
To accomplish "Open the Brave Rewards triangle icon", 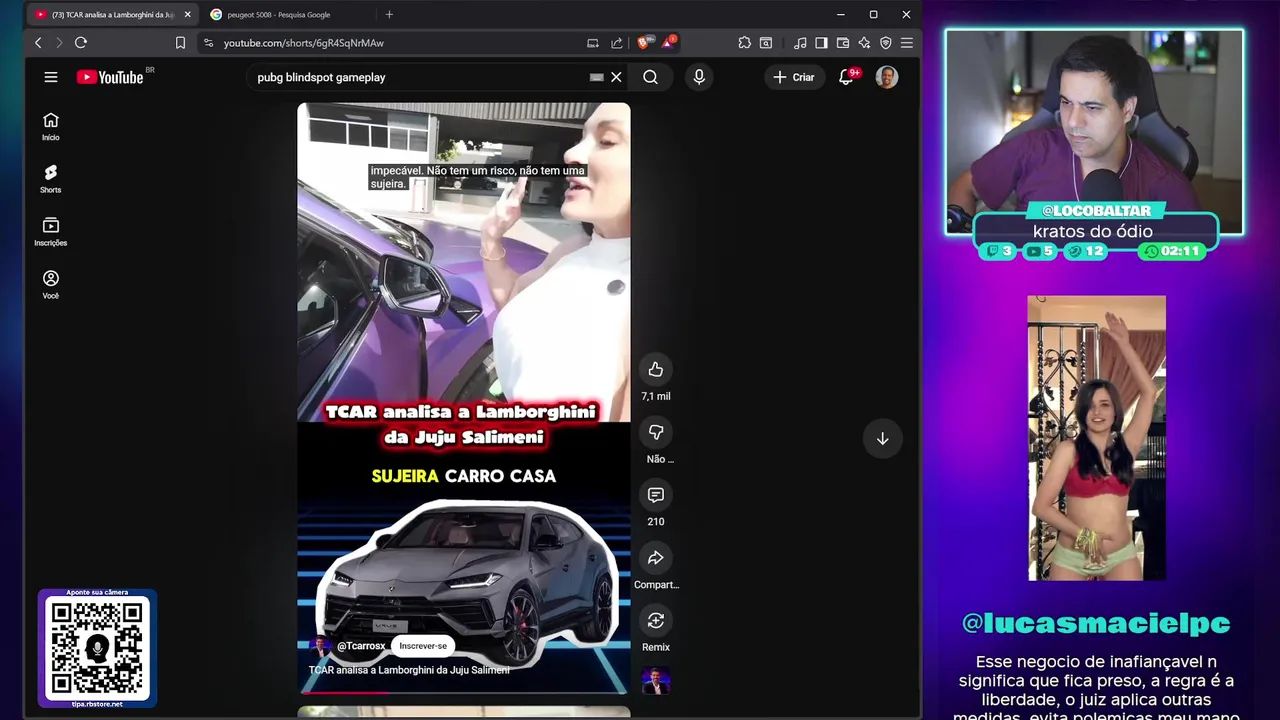I will [668, 42].
